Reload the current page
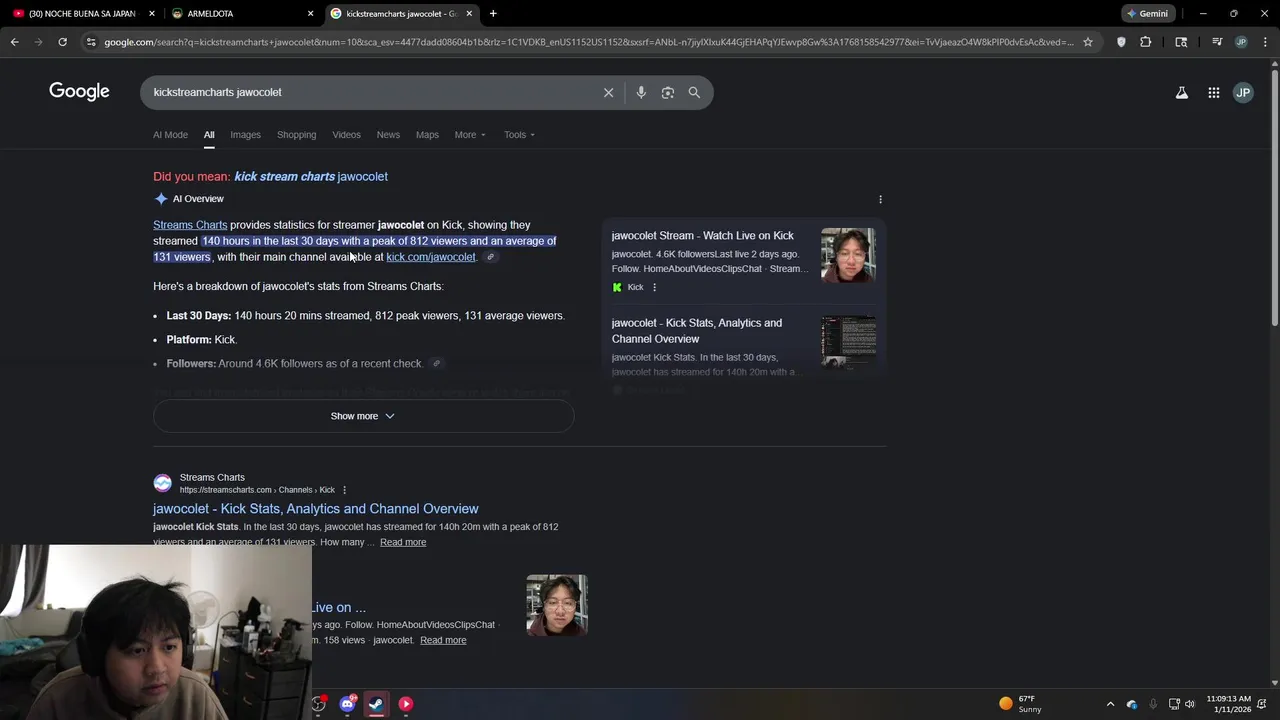 (x=62, y=42)
